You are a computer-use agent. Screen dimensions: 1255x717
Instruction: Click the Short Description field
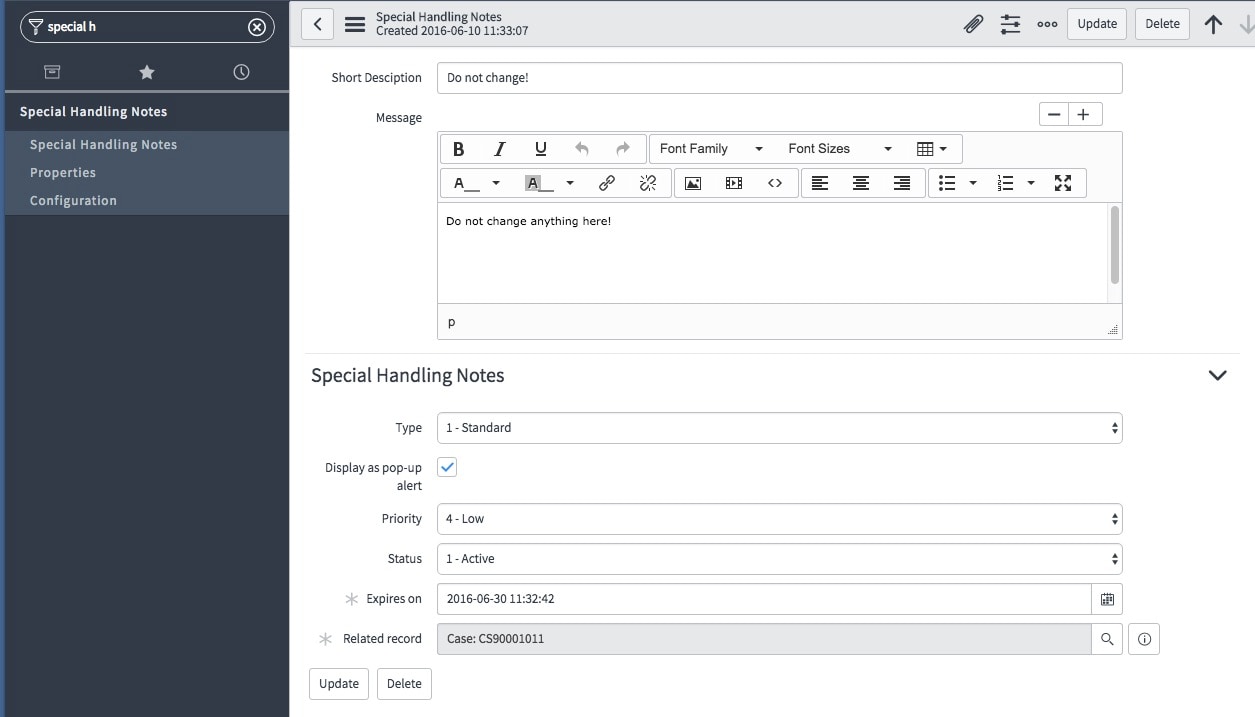coord(779,78)
